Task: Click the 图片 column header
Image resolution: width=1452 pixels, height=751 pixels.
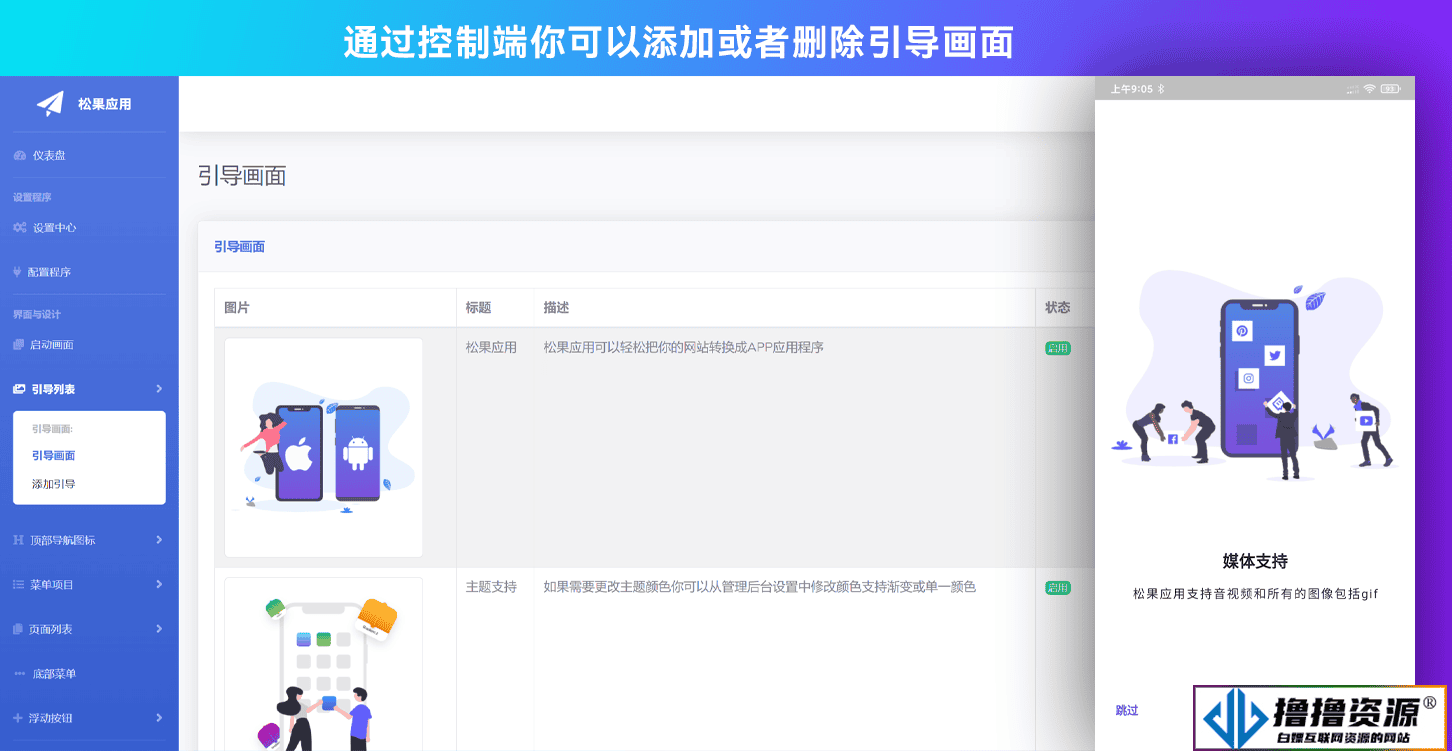Action: coord(237,308)
